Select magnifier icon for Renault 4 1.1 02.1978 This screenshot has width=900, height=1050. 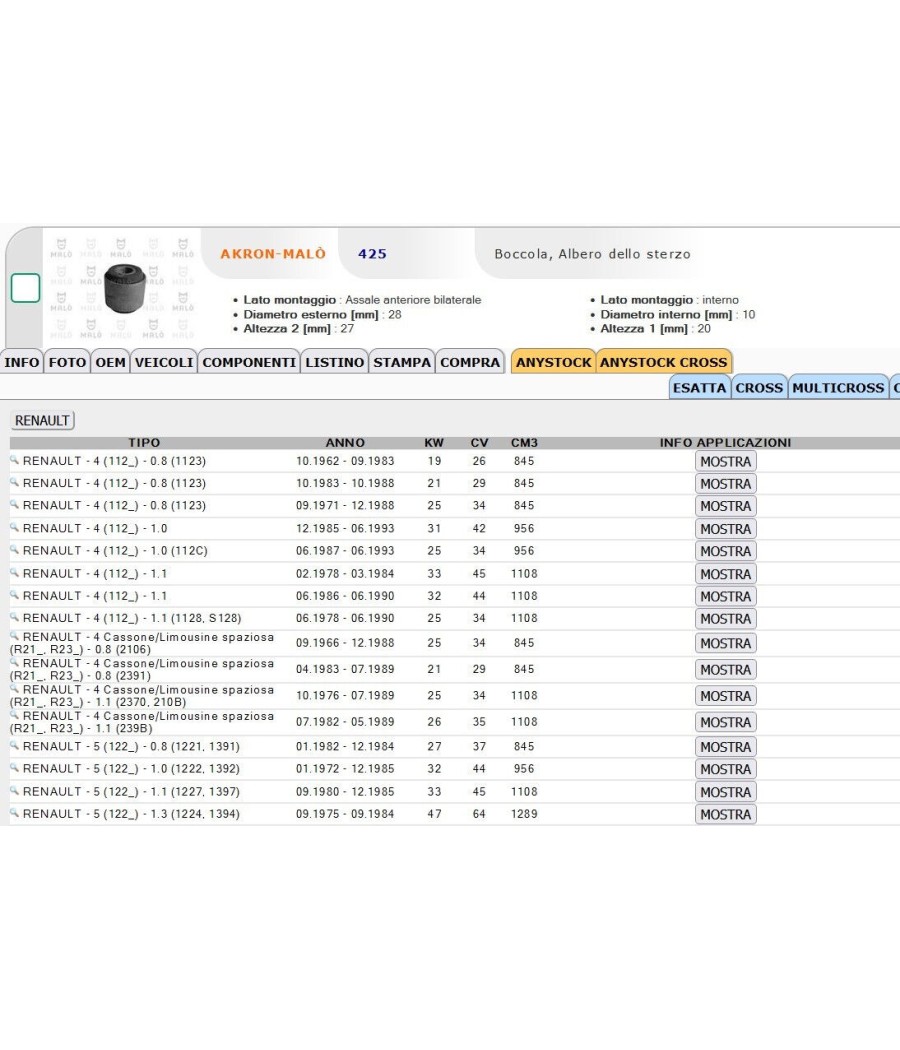tap(14, 572)
